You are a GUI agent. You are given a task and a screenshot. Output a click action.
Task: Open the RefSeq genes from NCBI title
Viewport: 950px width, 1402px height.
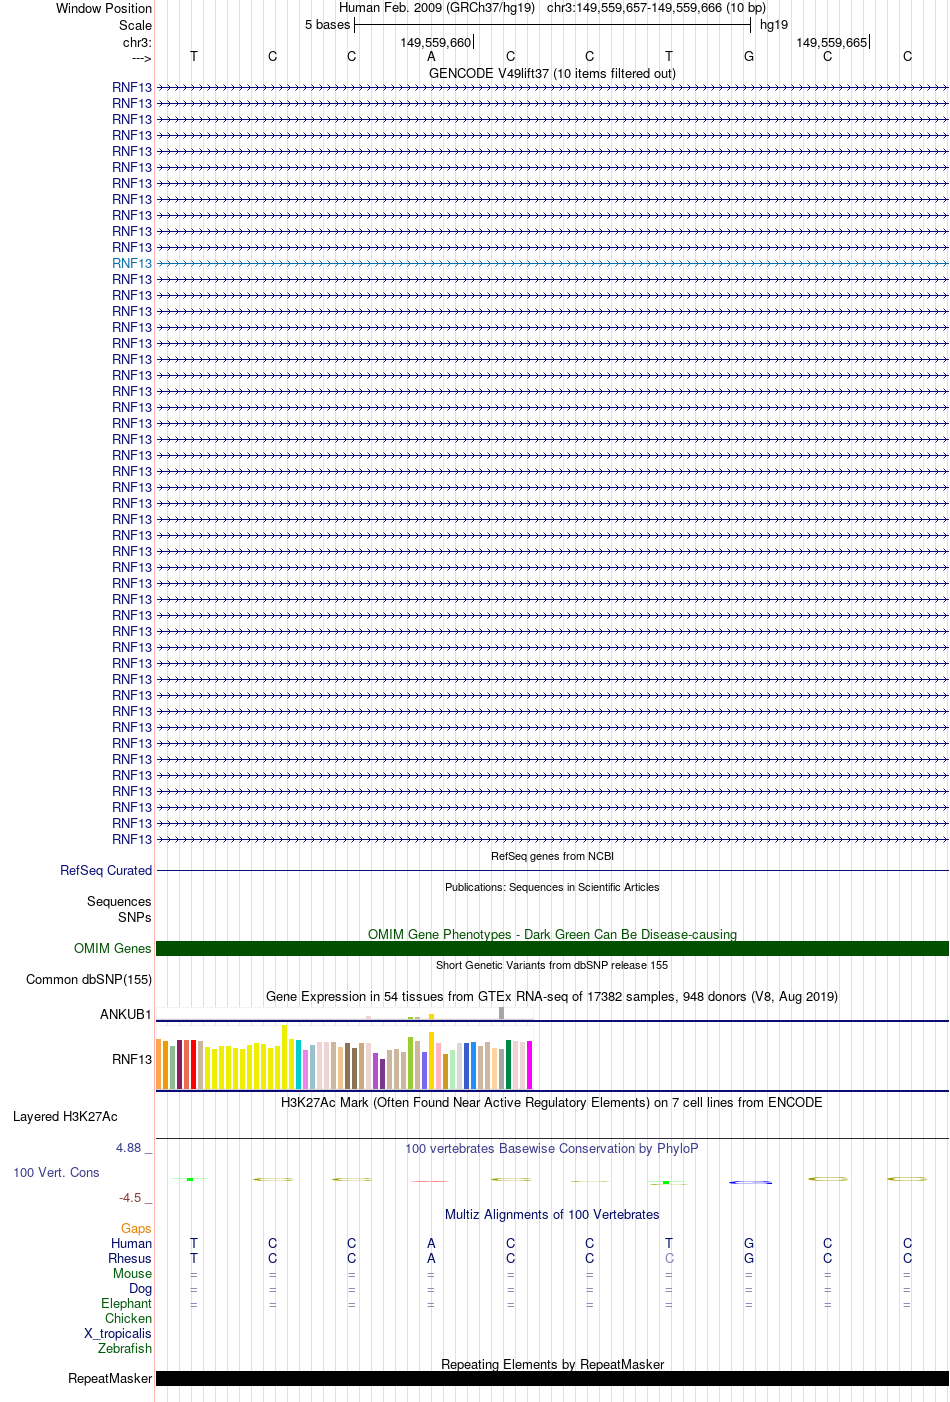point(552,856)
